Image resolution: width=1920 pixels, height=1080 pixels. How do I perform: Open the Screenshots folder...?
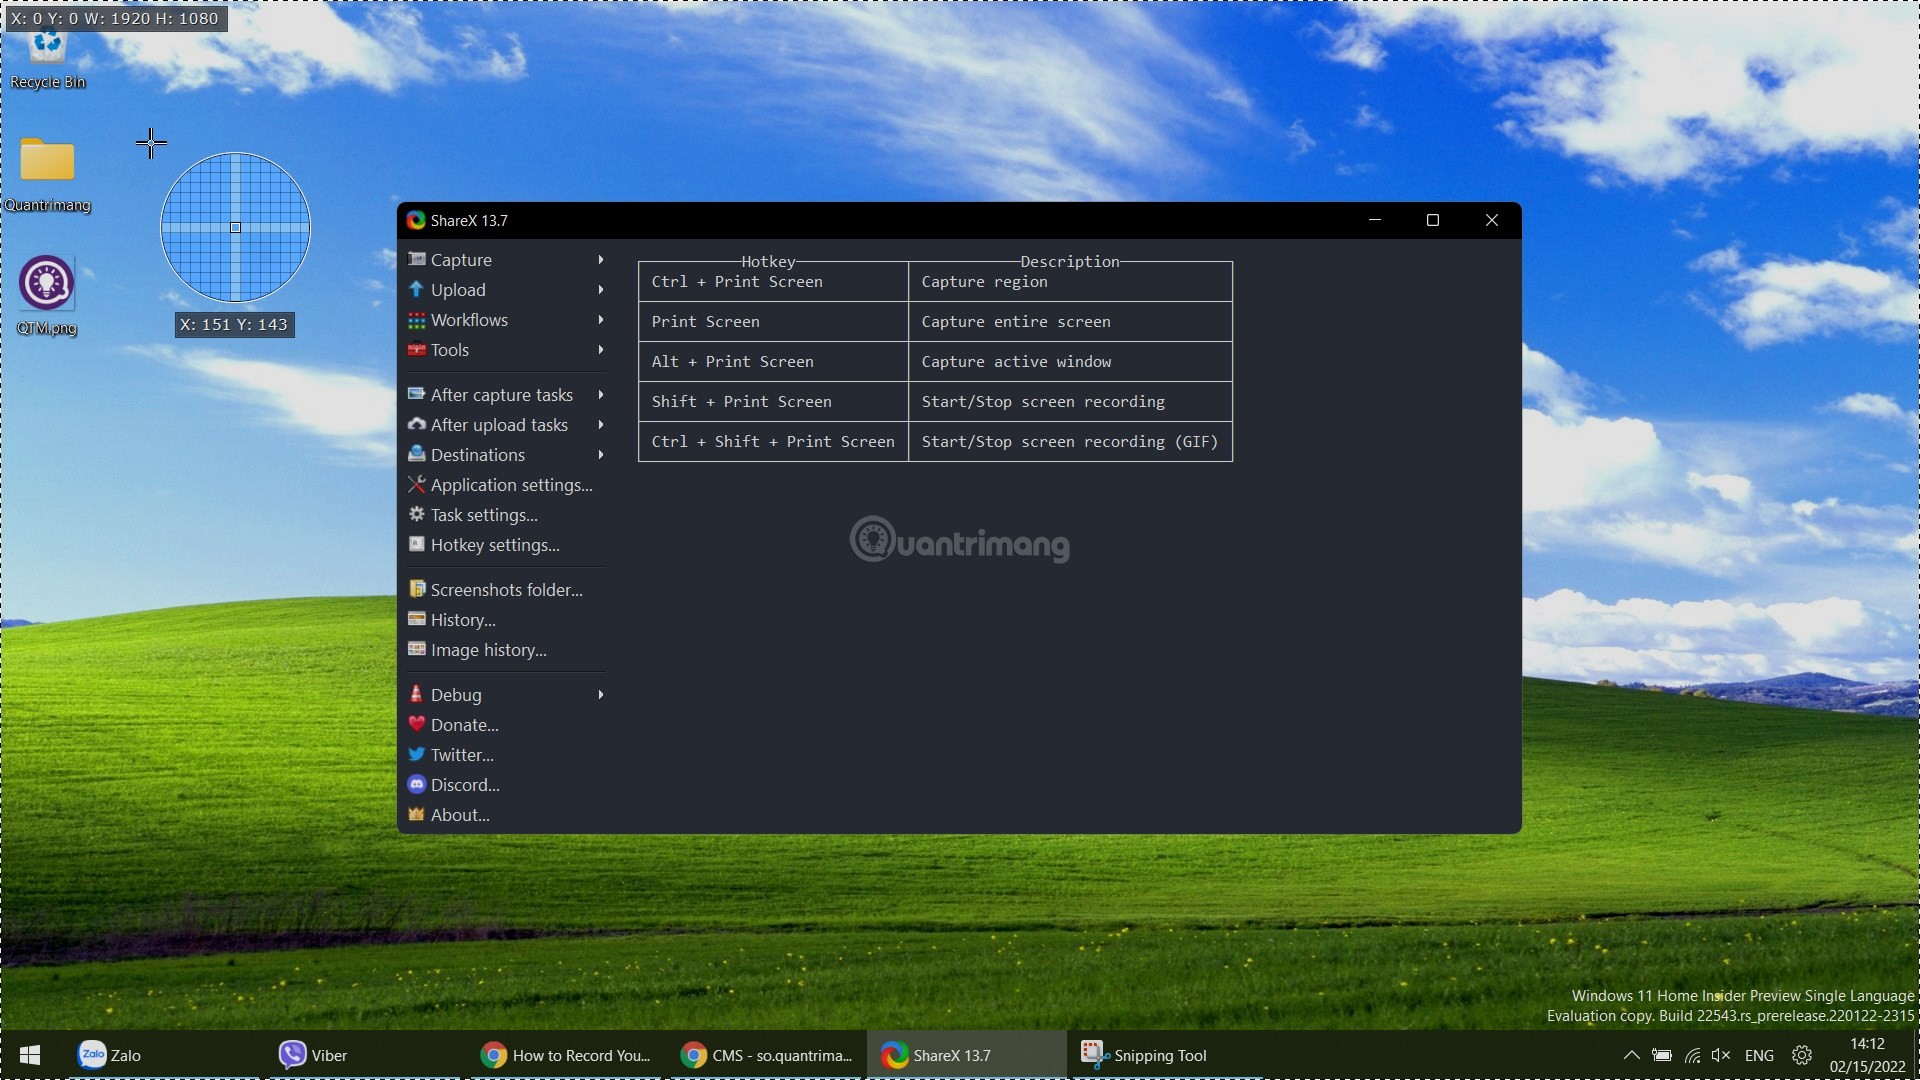click(505, 590)
